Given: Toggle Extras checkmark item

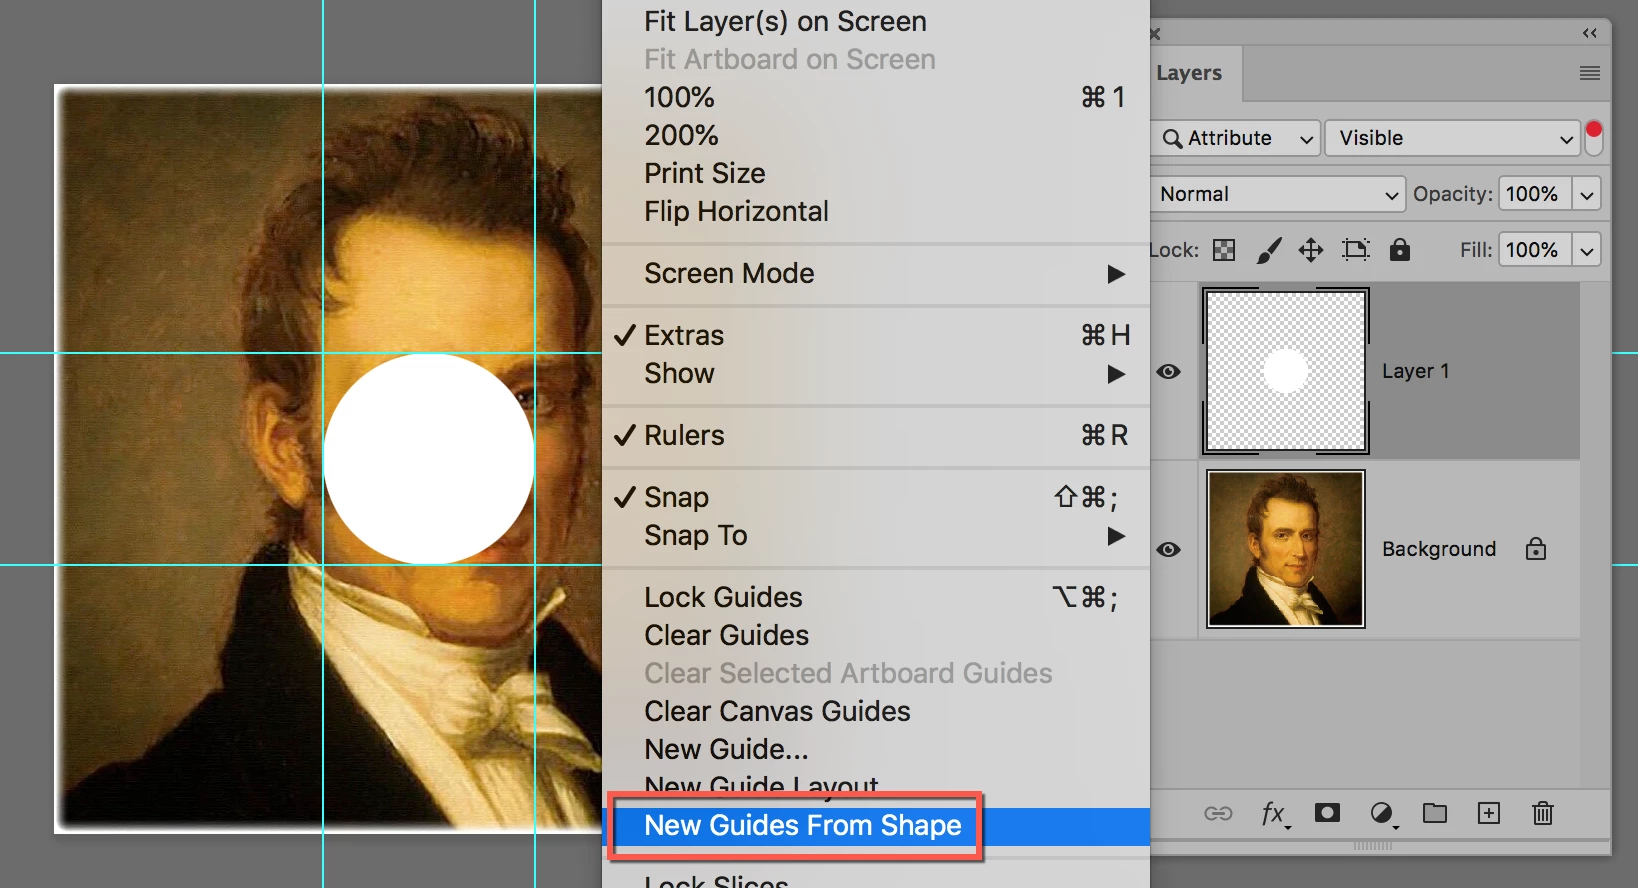Looking at the screenshot, I should pos(876,335).
